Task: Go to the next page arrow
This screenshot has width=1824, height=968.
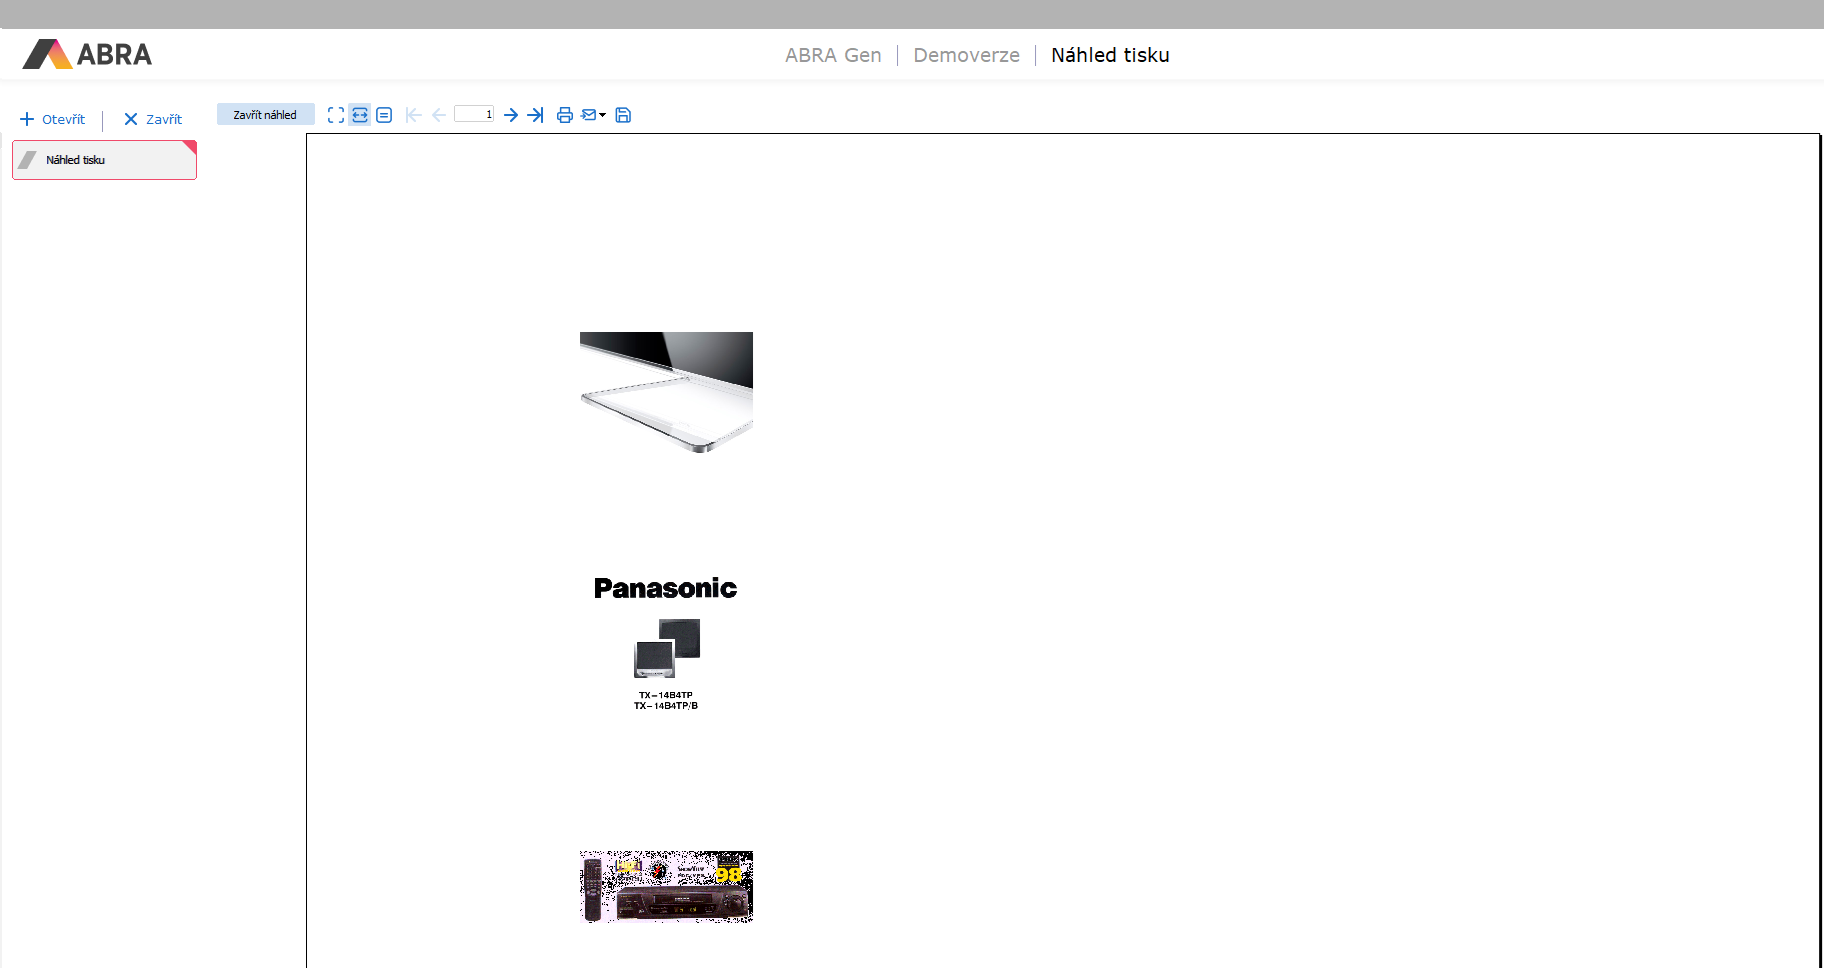Action: point(511,115)
